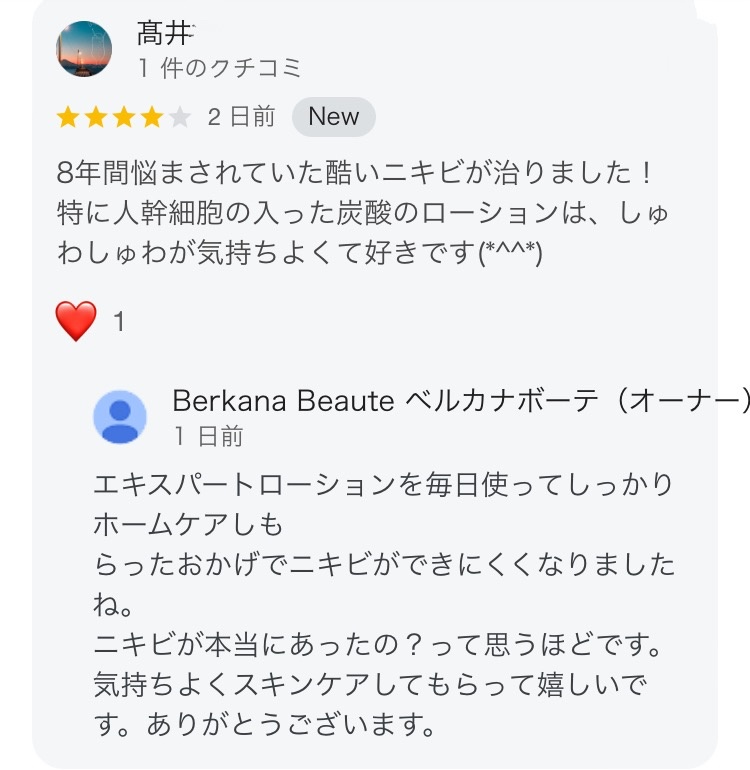Click the fourth yellow rating star
750x770 pixels.
pos(152,118)
